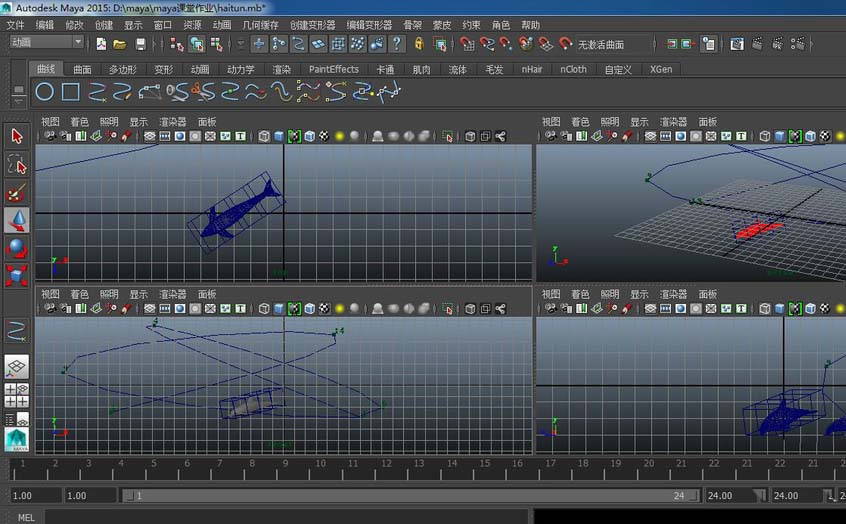The width and height of the screenshot is (846, 524).
Task: Click the NURBS square shelf icon
Action: [71, 92]
